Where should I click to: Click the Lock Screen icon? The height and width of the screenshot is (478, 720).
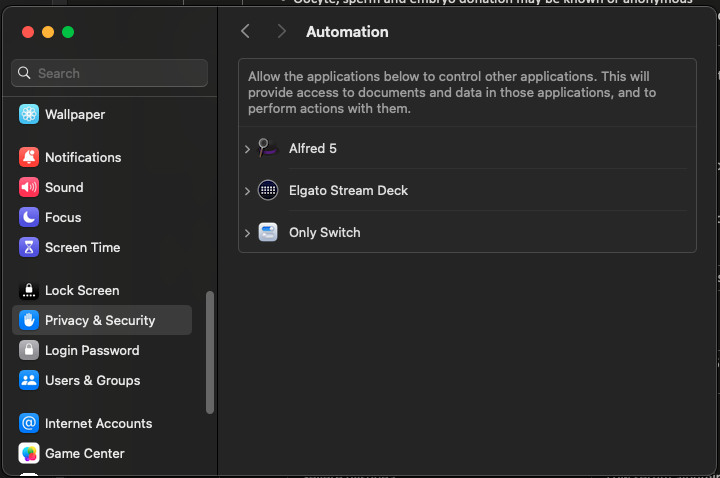[x=29, y=290]
